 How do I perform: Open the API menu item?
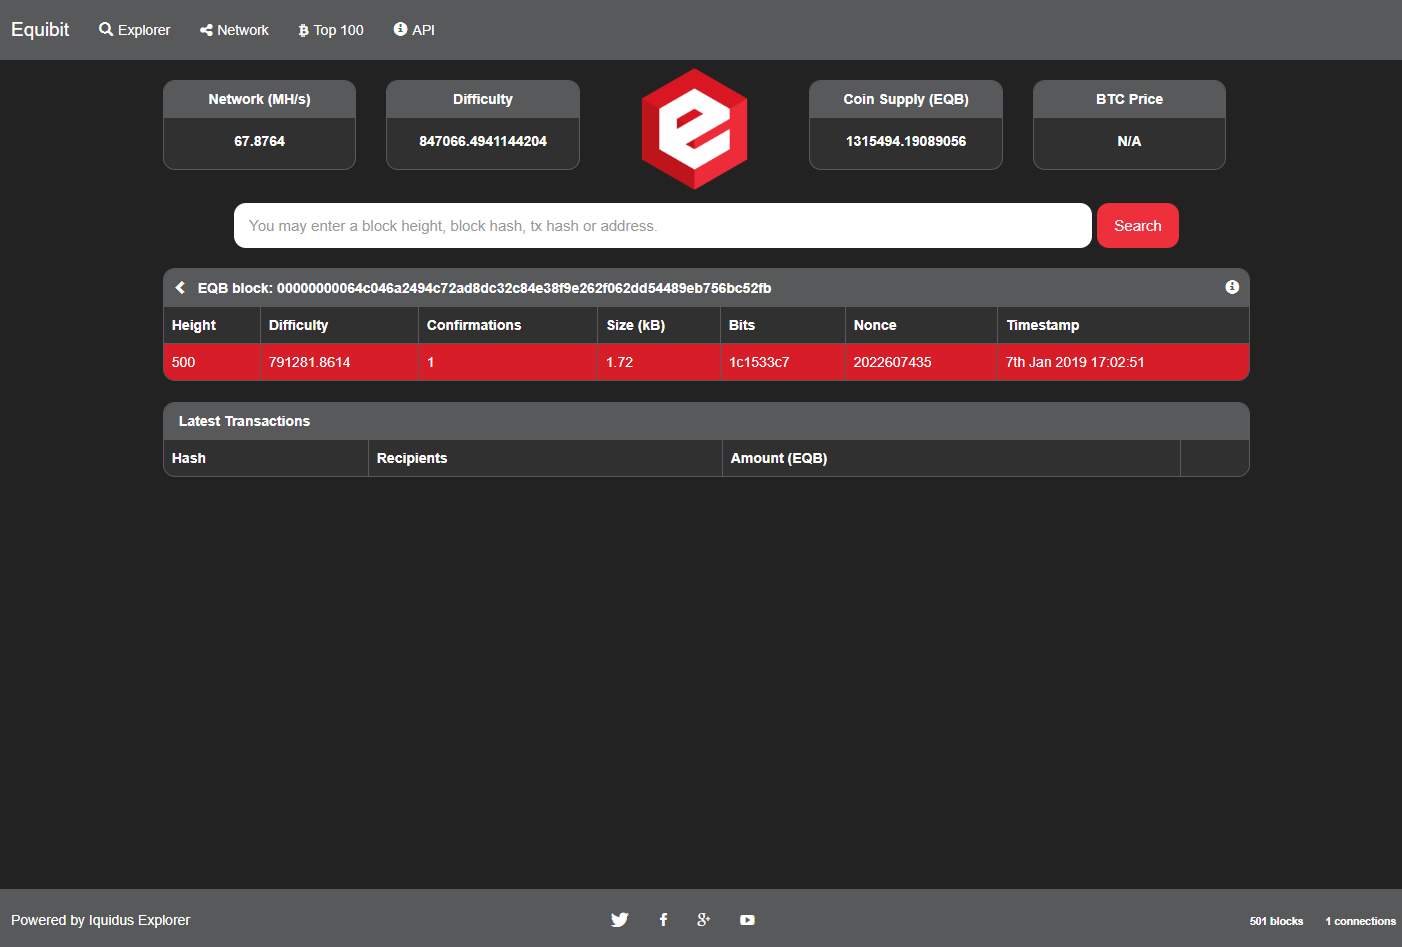414,30
